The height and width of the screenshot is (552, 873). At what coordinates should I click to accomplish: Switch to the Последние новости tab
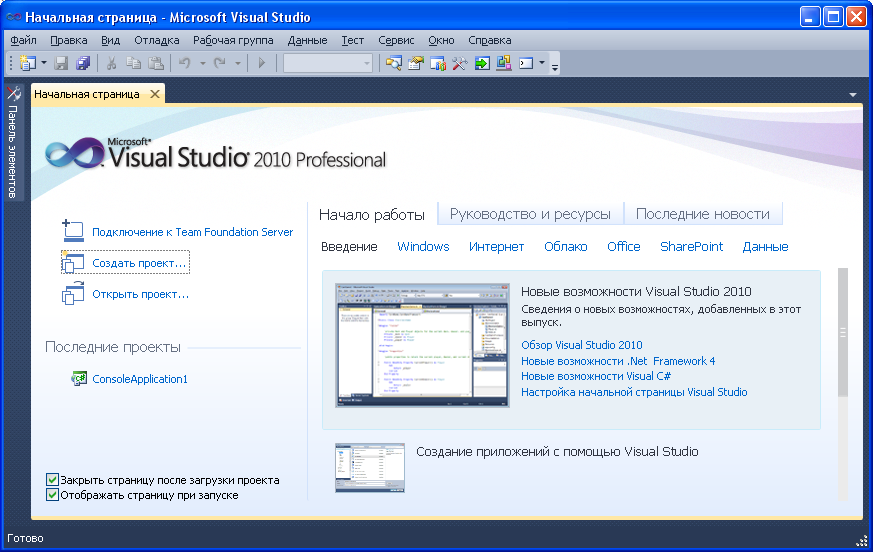click(x=703, y=214)
